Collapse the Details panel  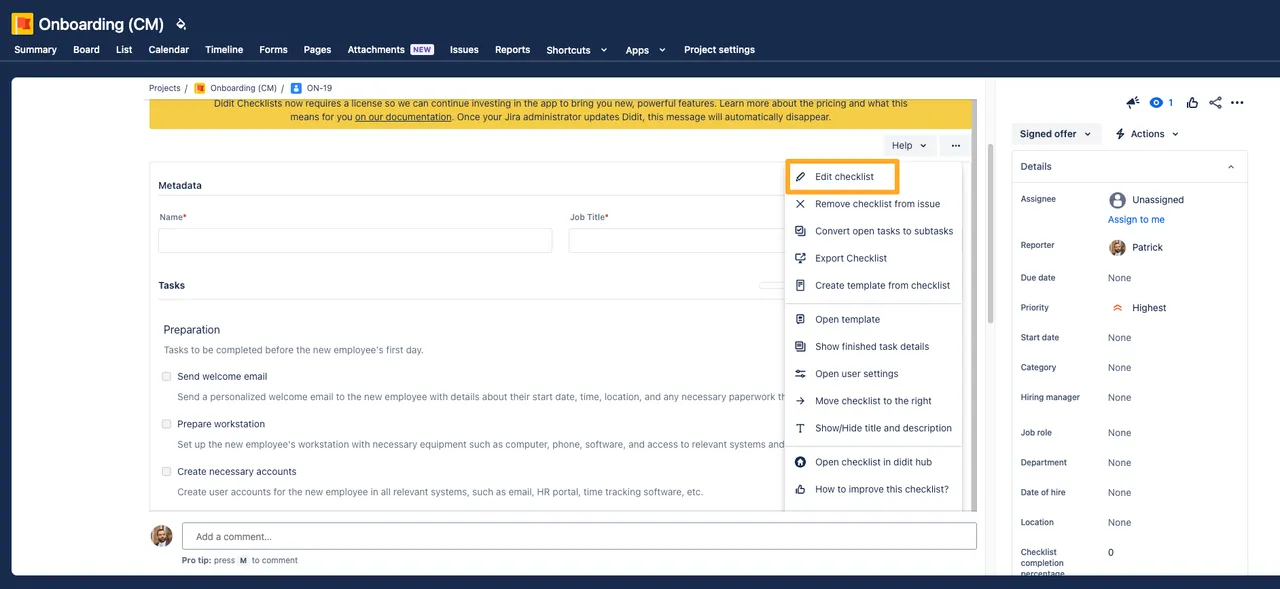[x=1230, y=167]
